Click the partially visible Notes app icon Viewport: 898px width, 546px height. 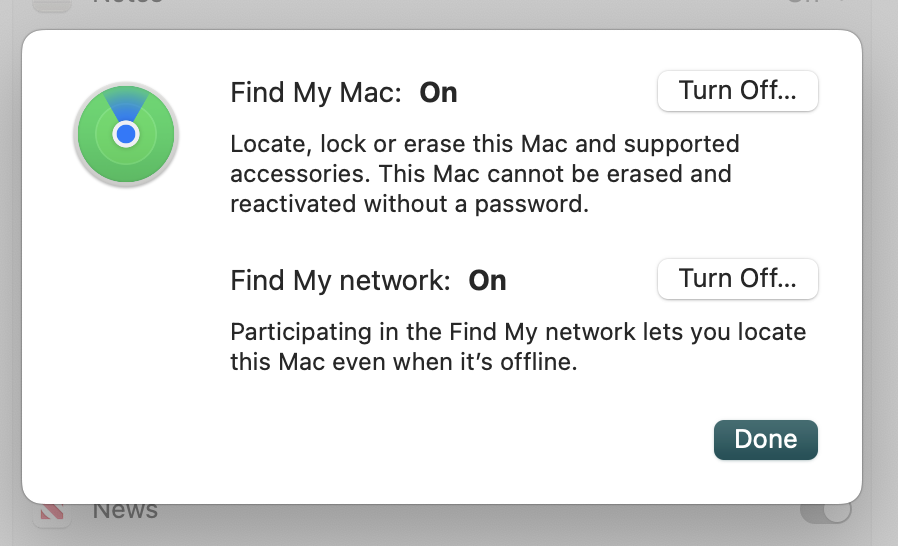tap(53, 3)
